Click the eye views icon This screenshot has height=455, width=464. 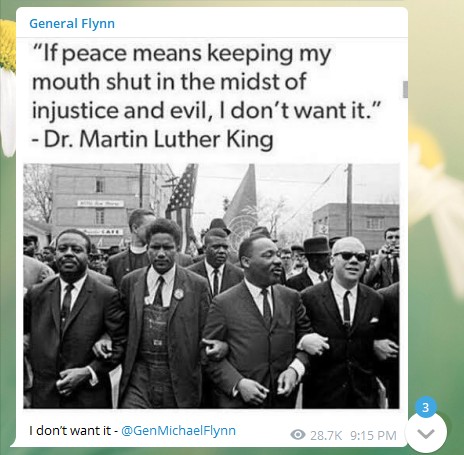[x=298, y=435]
